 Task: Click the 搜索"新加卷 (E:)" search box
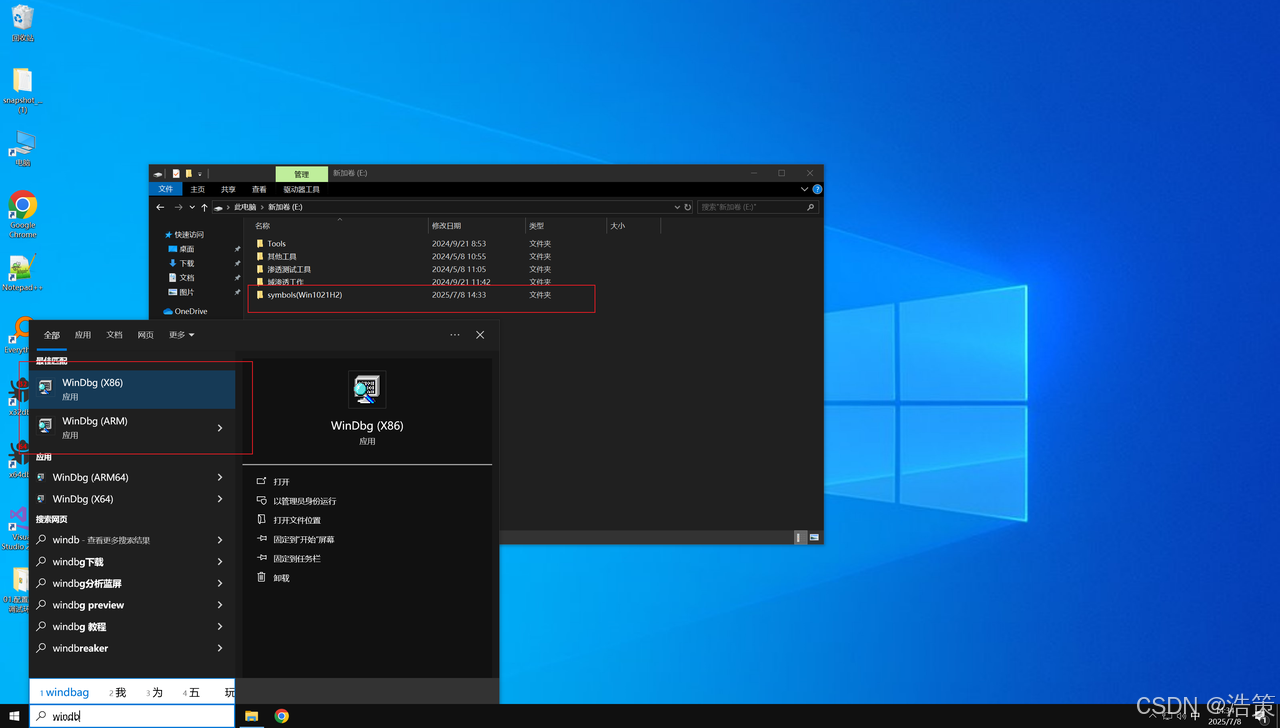coord(757,207)
